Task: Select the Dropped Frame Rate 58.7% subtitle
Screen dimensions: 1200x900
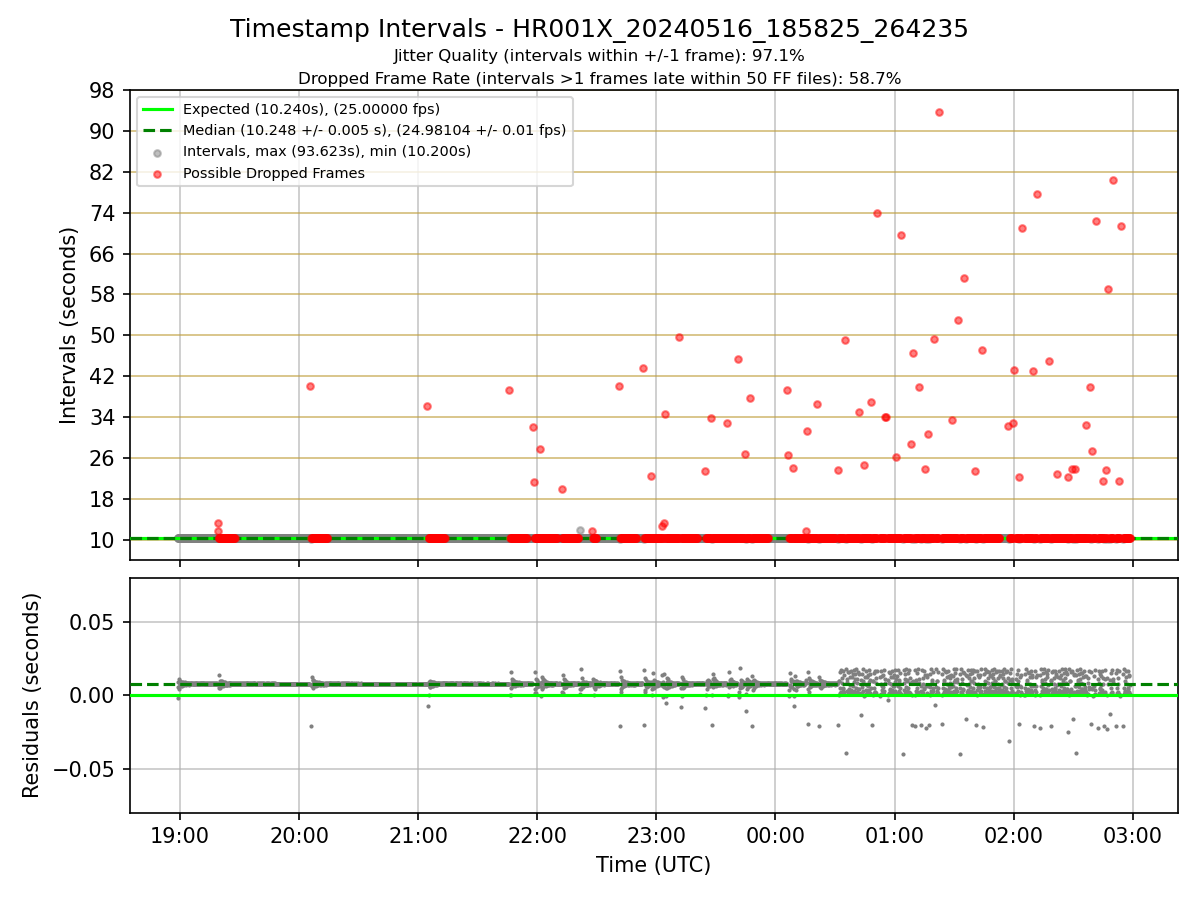Action: coord(599,78)
